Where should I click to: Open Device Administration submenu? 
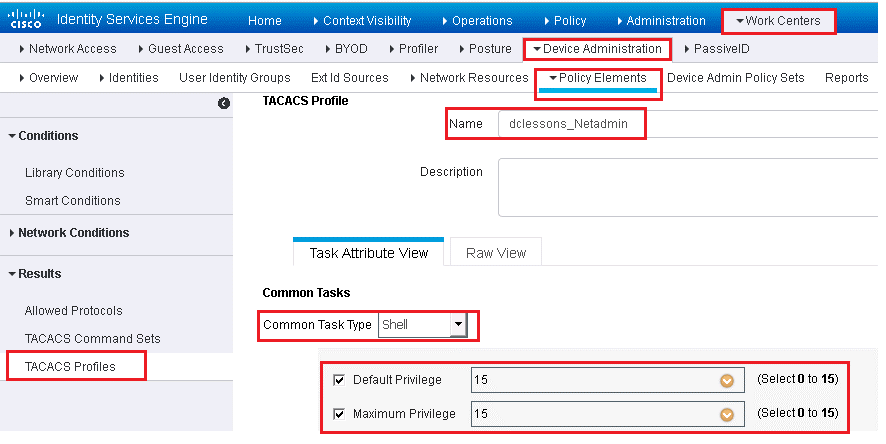597,49
